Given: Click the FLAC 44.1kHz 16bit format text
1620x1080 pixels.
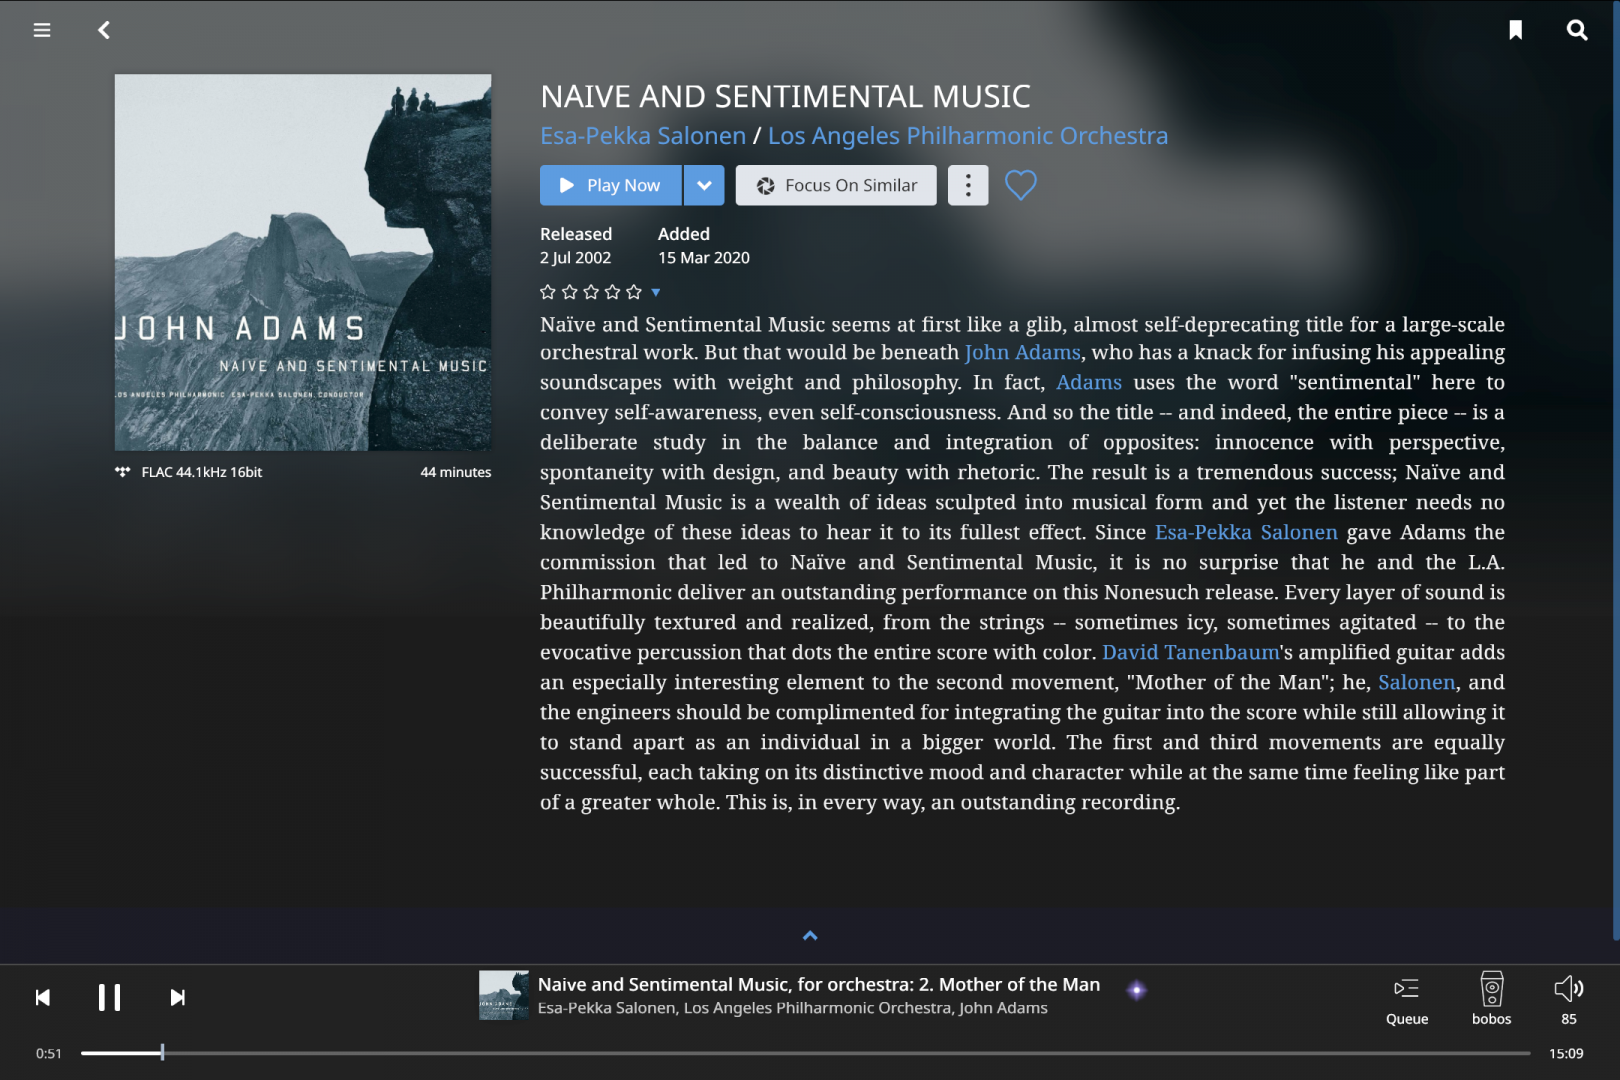Looking at the screenshot, I should point(202,472).
